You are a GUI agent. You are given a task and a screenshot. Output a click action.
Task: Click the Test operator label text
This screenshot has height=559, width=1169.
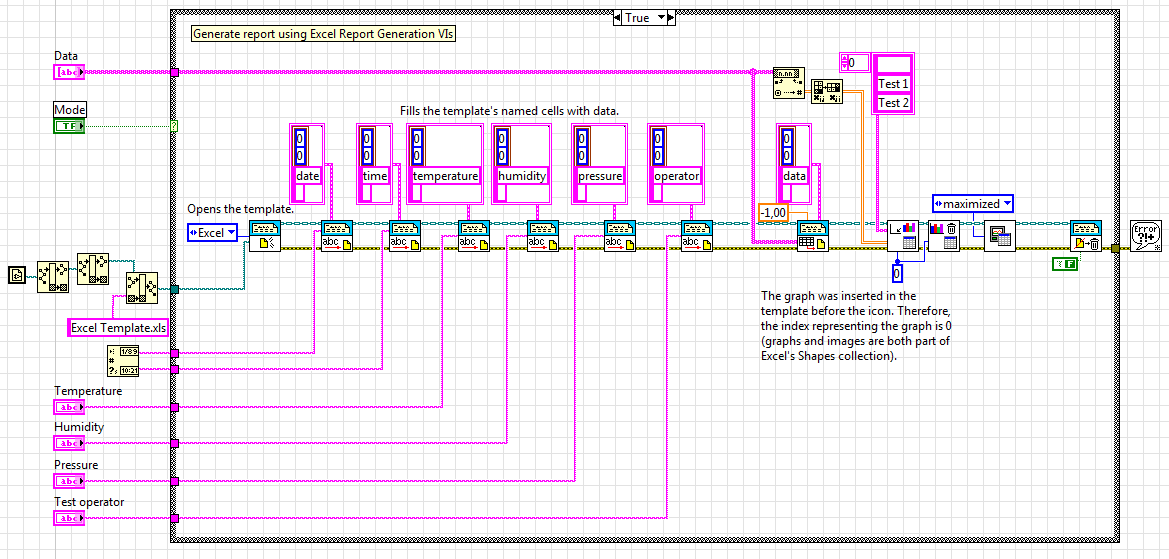coord(89,502)
